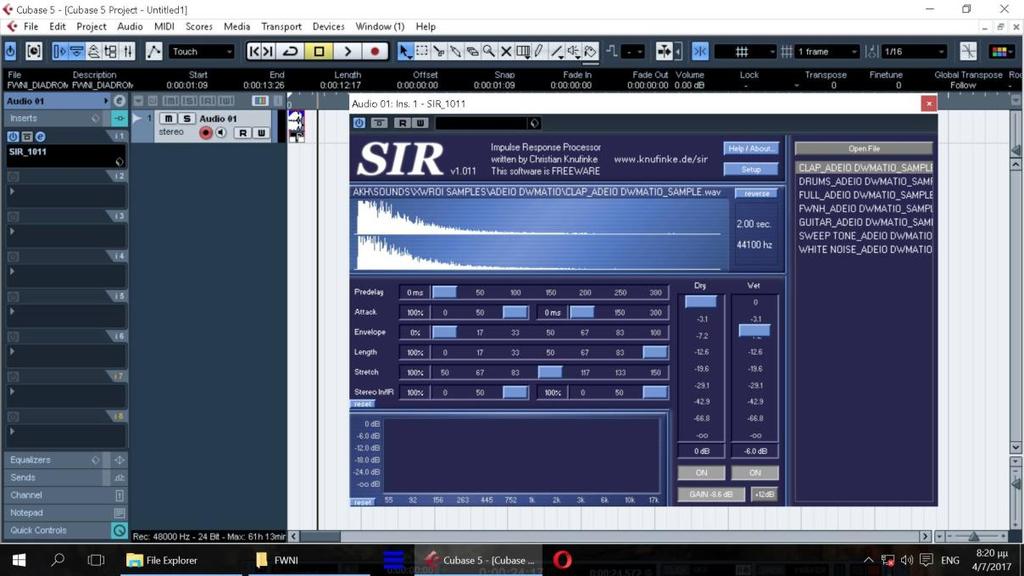Solo the Audio 01 track

187,118
